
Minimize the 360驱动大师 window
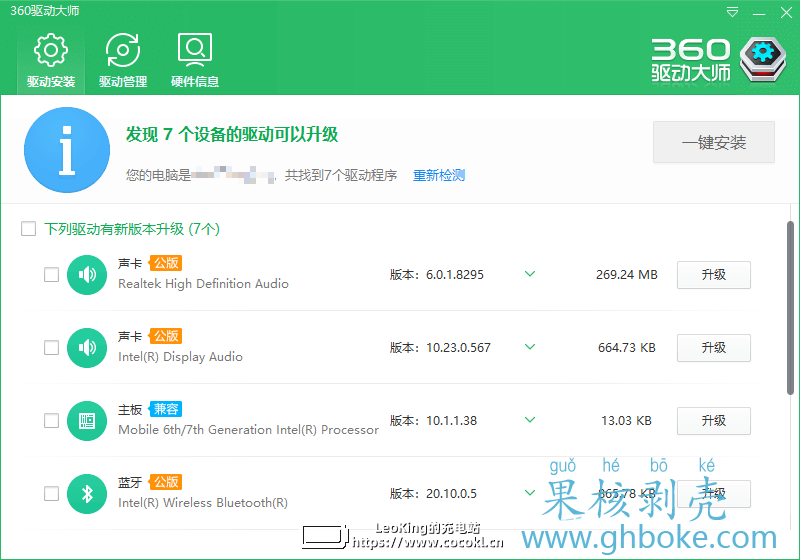pos(759,12)
